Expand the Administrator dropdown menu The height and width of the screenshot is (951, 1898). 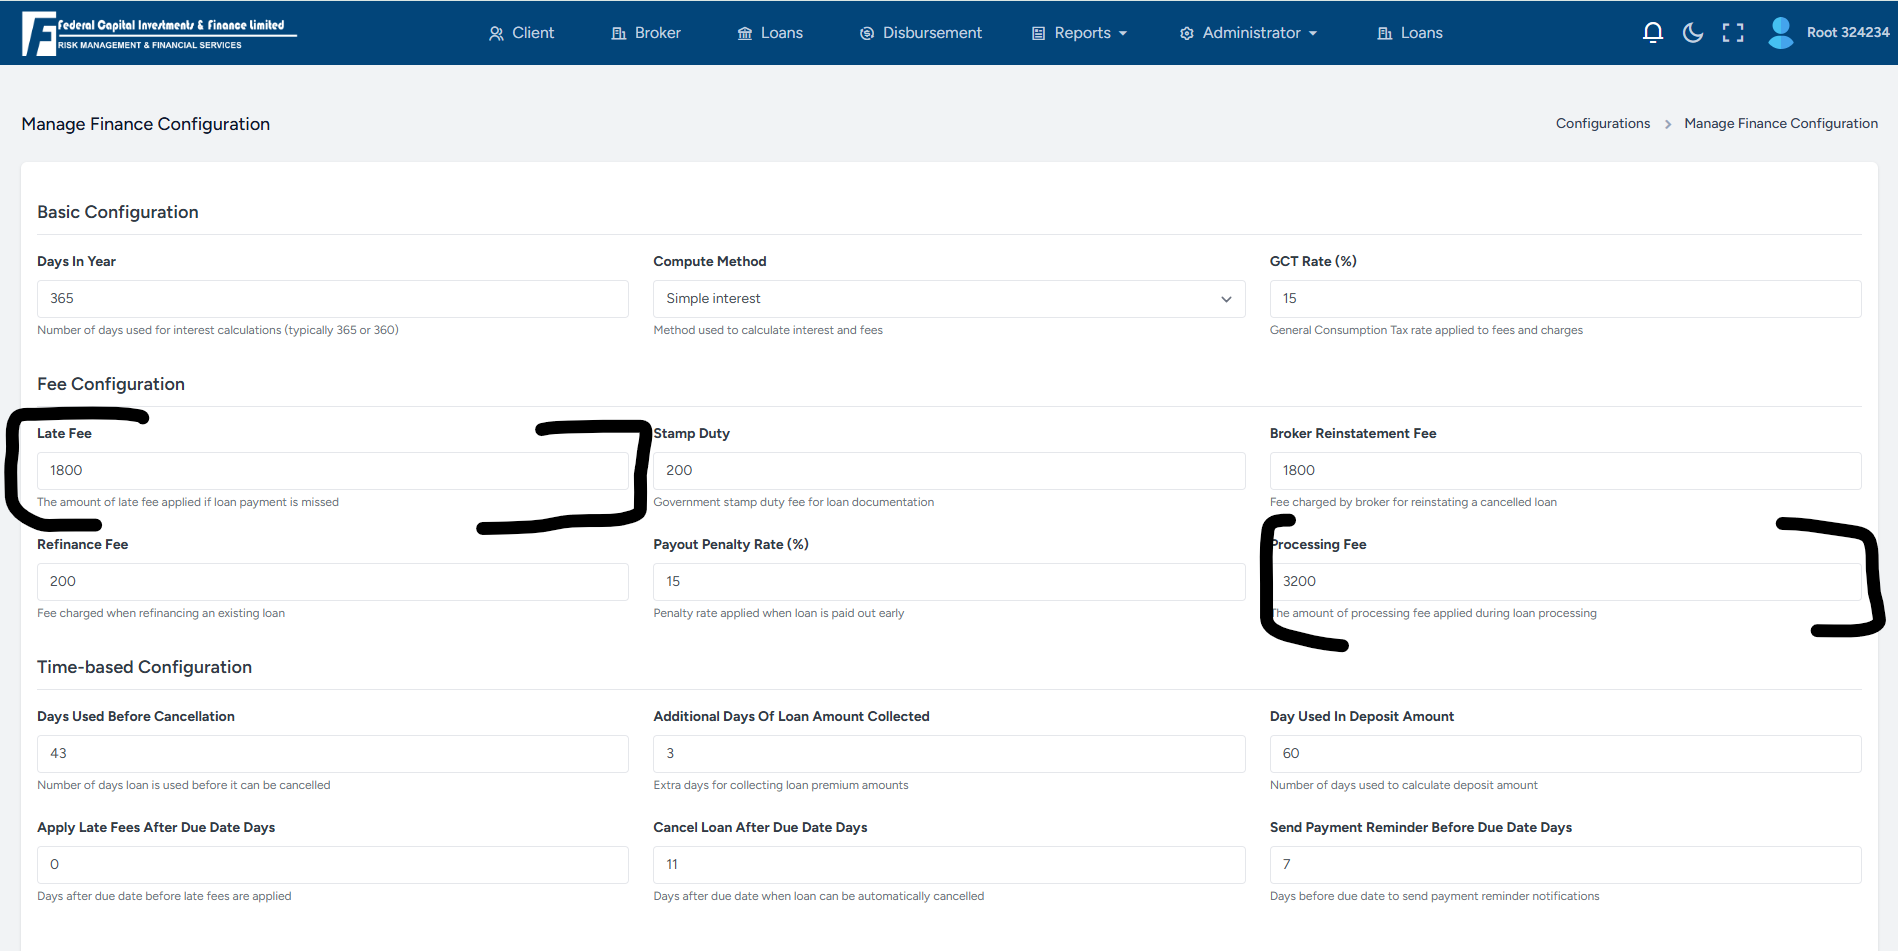[1249, 33]
